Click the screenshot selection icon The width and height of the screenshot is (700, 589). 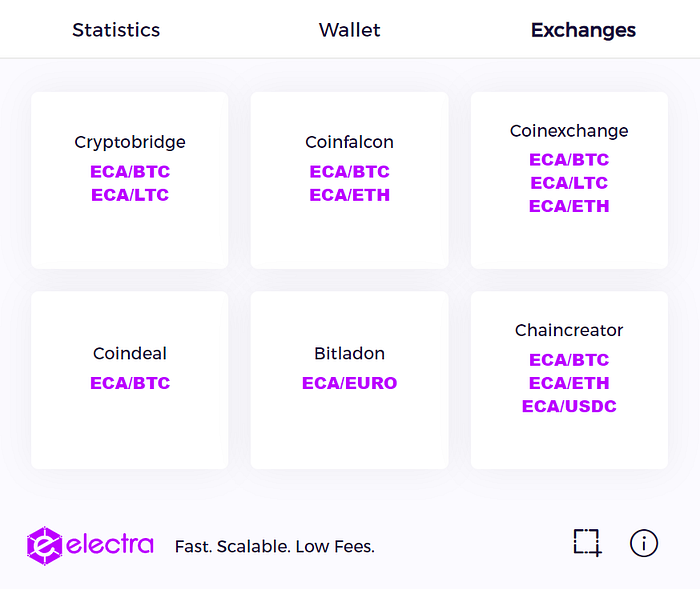[x=588, y=543]
